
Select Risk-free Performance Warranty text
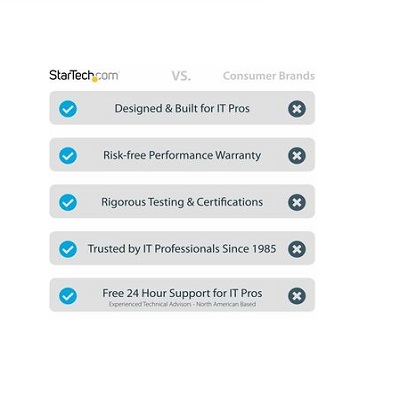[x=182, y=155]
